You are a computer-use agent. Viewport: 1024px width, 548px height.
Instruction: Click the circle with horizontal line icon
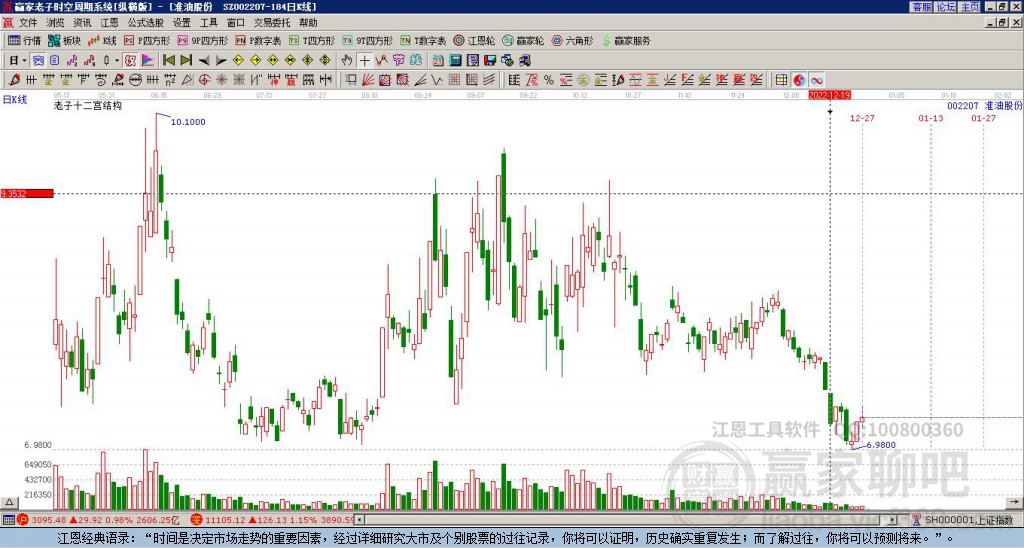(x=135, y=80)
